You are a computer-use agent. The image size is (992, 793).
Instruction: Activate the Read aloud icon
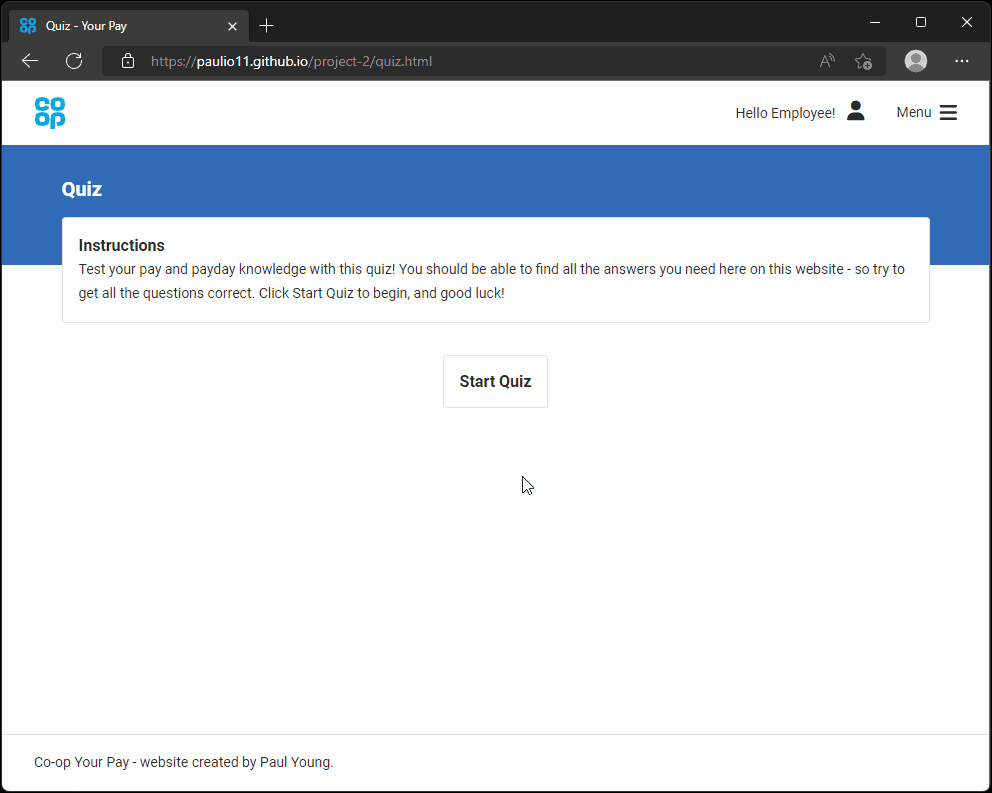tap(827, 61)
